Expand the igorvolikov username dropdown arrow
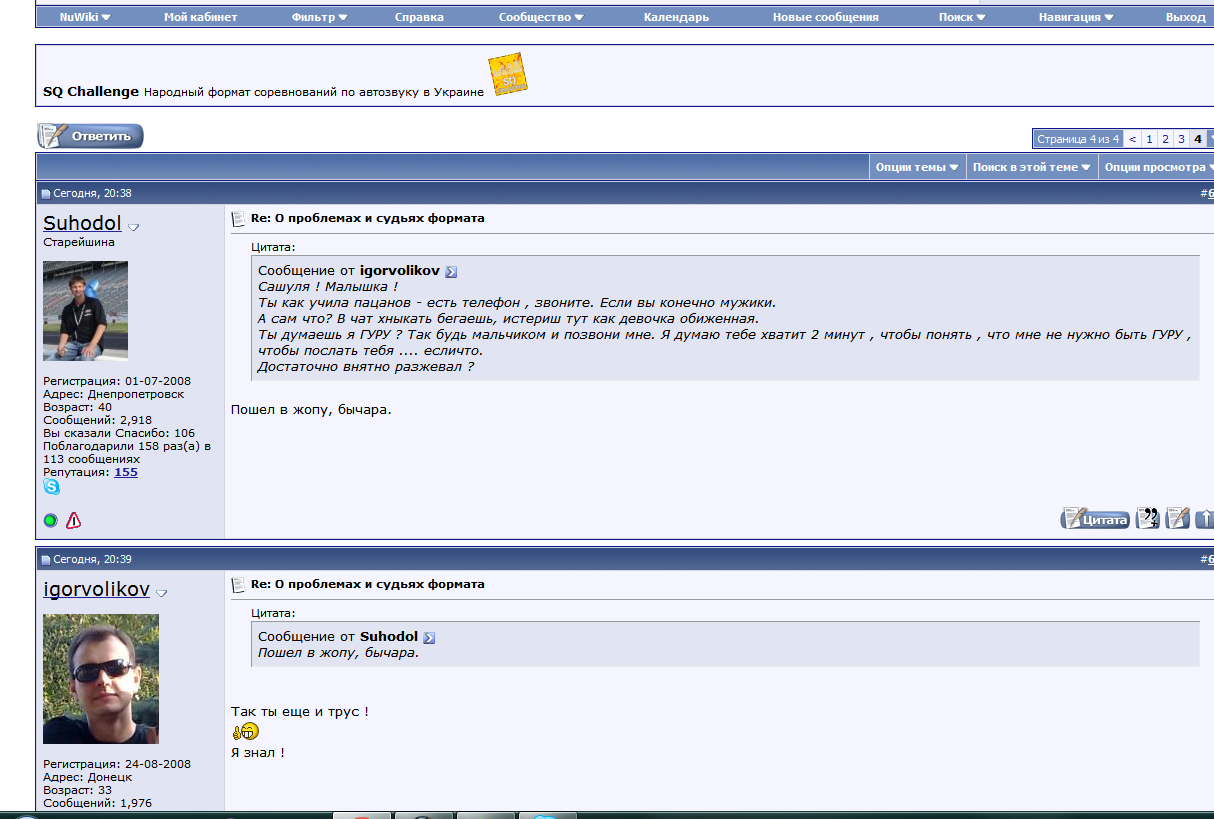 coord(162,593)
